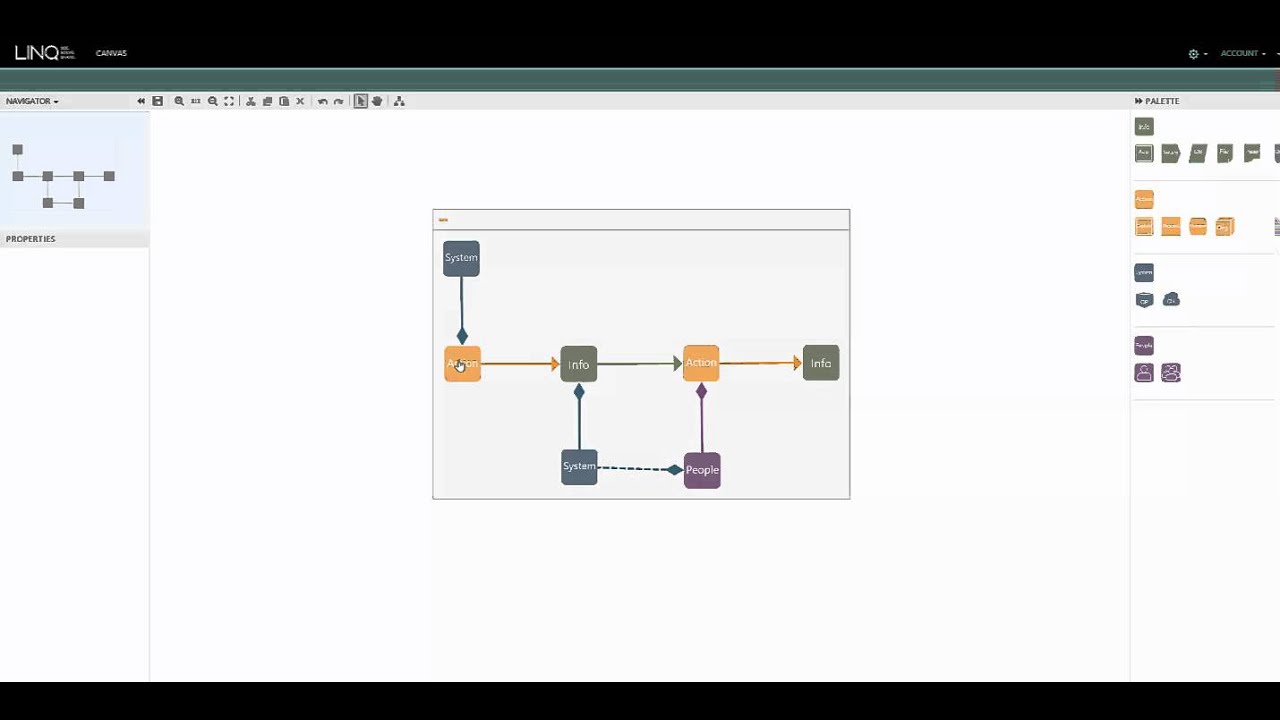Click the Save diskette icon in toolbar
Screen dimensions: 1280x720
[157, 101]
